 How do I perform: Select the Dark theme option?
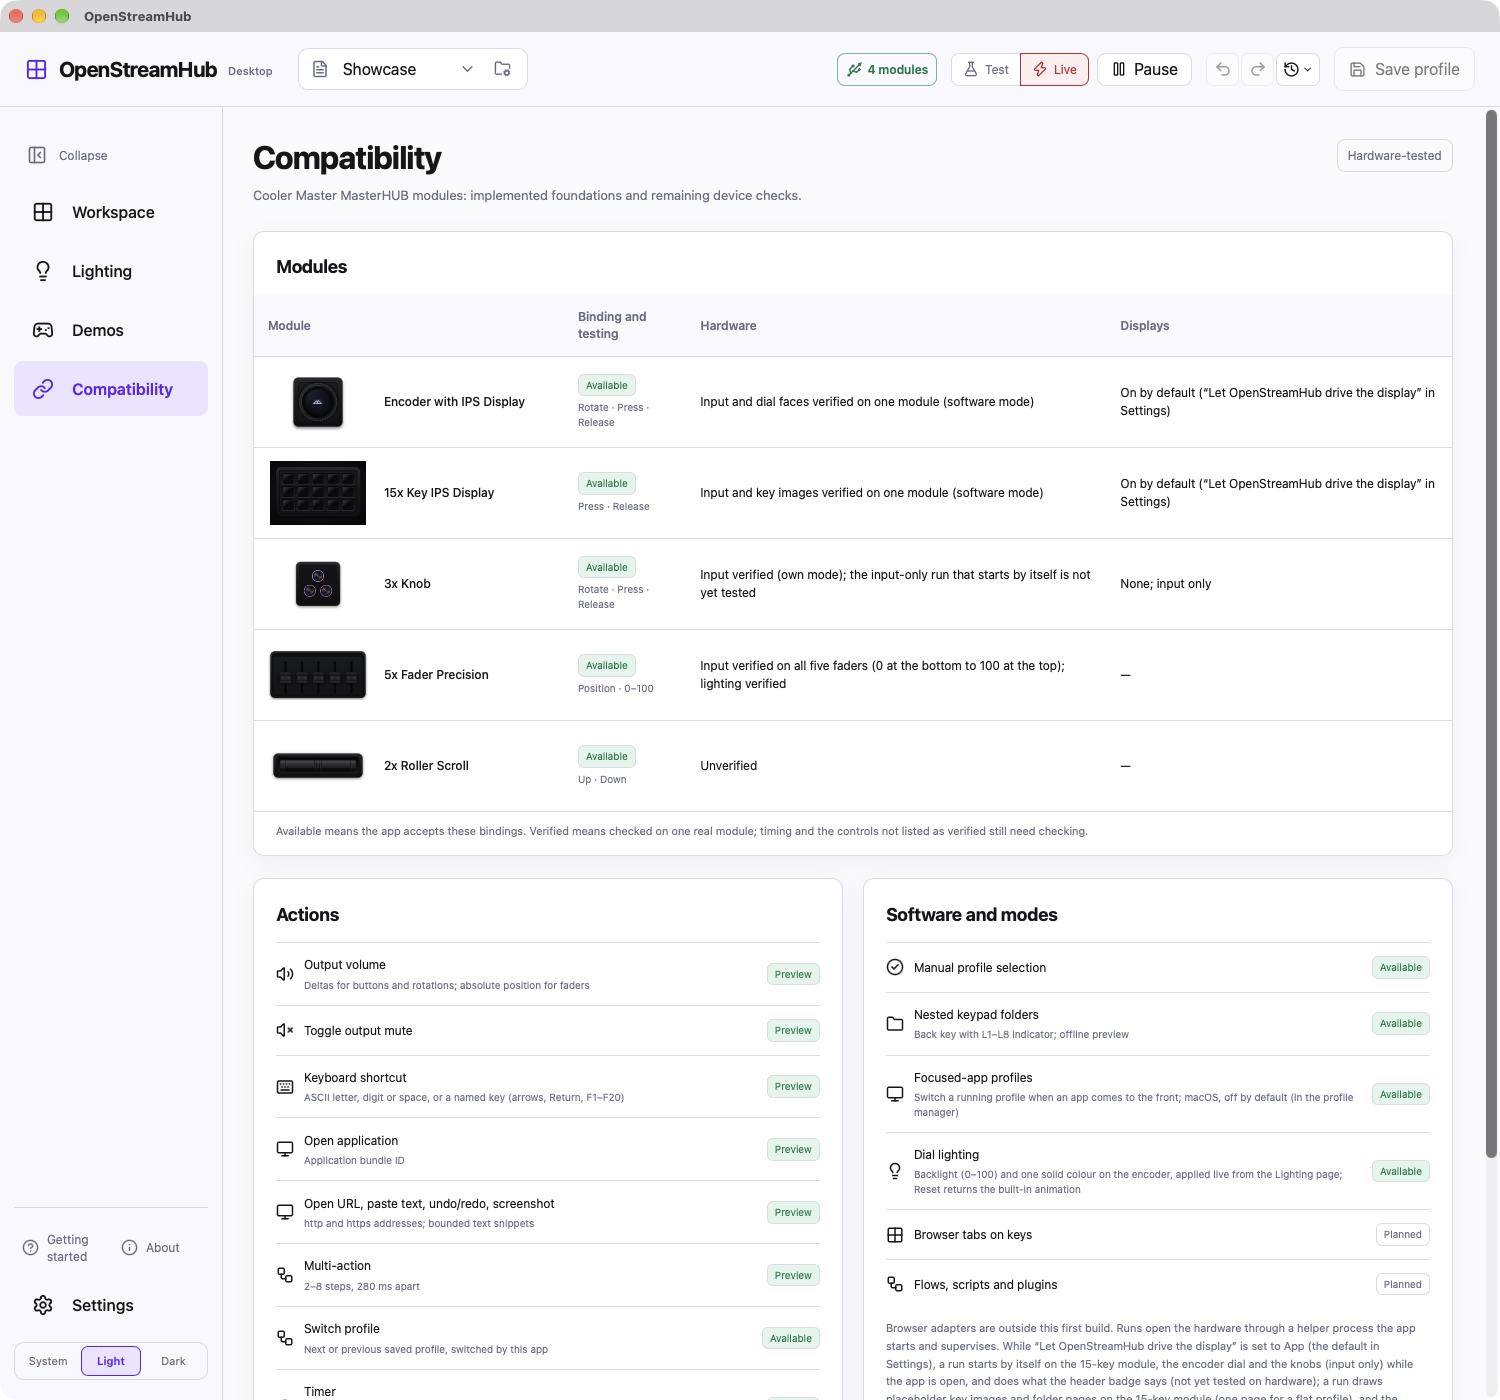(173, 1361)
